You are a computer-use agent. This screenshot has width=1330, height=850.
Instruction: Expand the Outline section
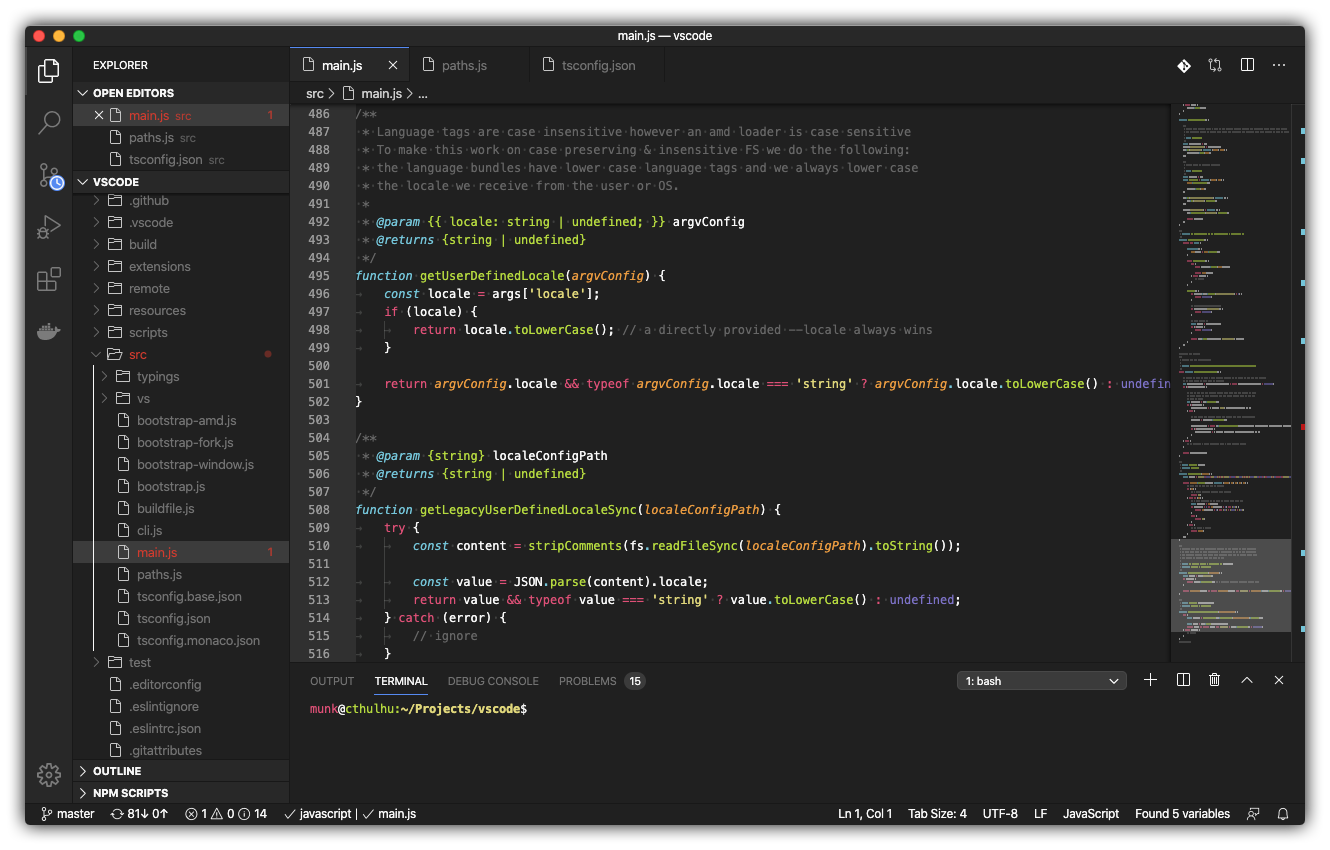click(x=181, y=771)
